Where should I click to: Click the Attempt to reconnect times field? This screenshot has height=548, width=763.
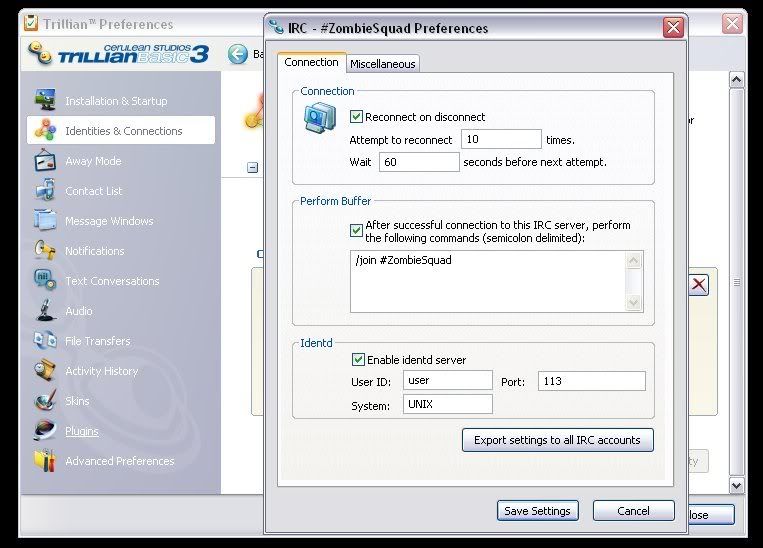coord(501,139)
